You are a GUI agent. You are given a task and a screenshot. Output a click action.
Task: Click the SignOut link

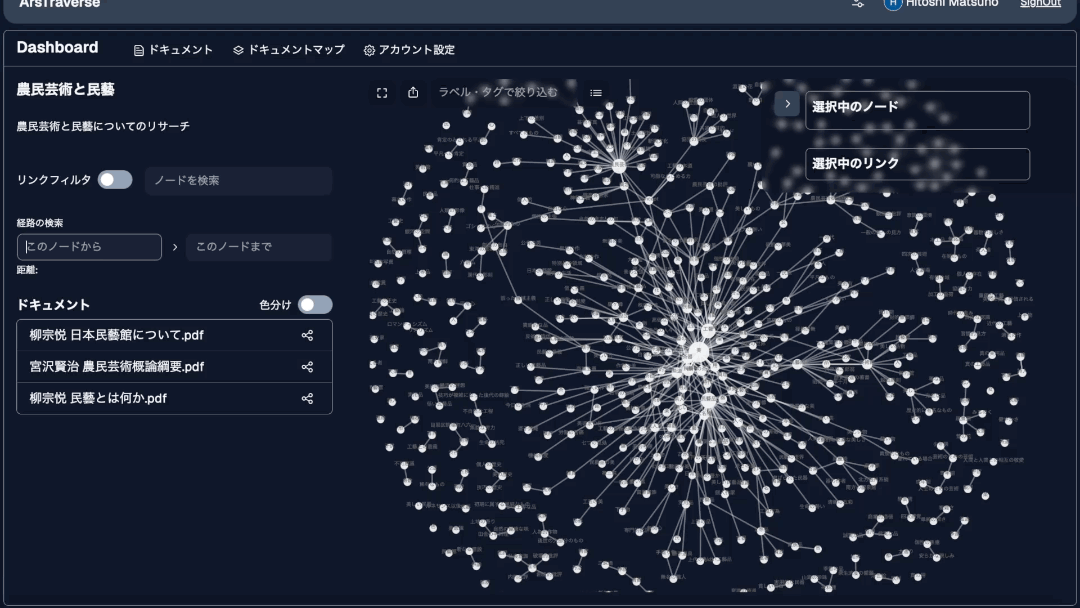[1040, 4]
